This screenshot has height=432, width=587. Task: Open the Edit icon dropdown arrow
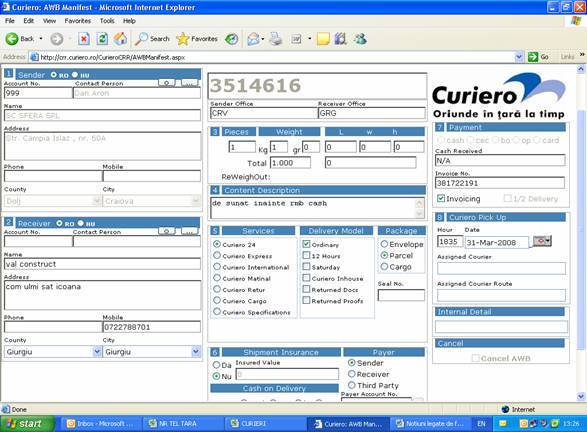click(309, 39)
